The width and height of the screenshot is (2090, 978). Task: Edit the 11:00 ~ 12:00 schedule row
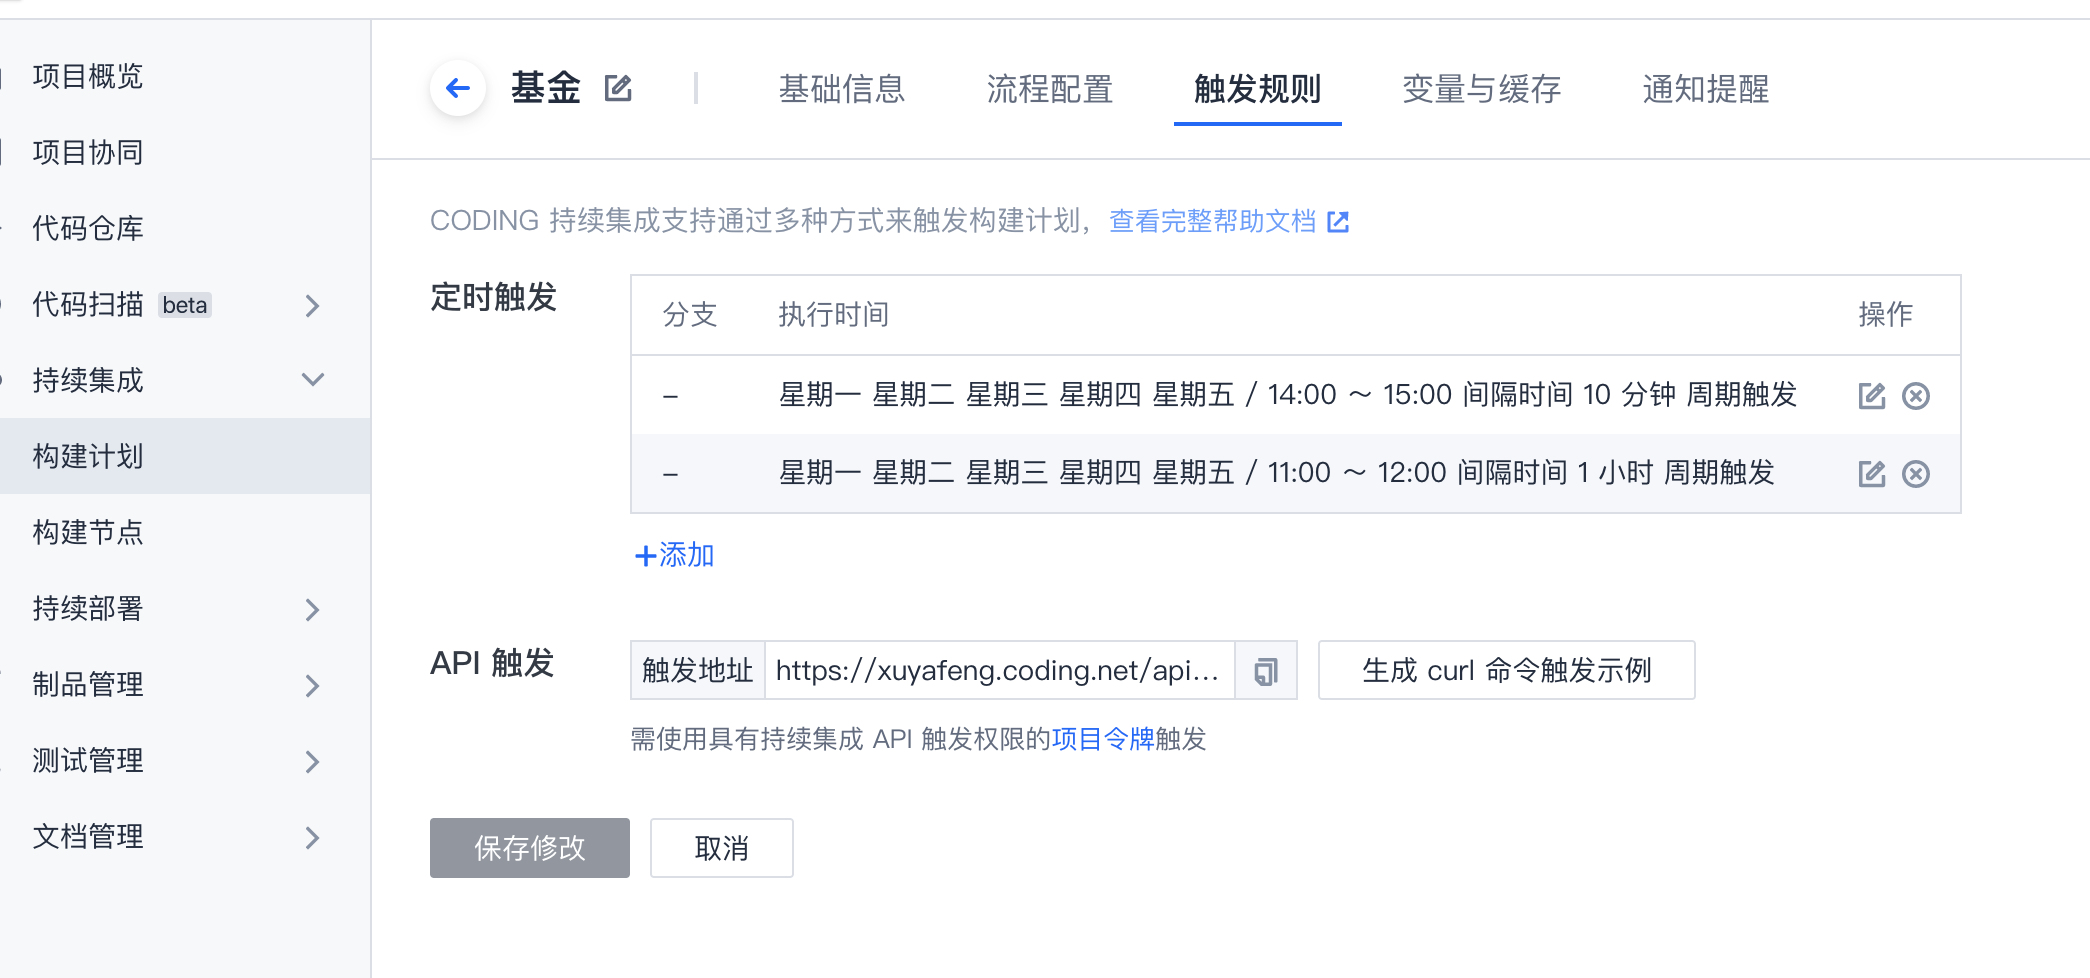coord(1871,473)
